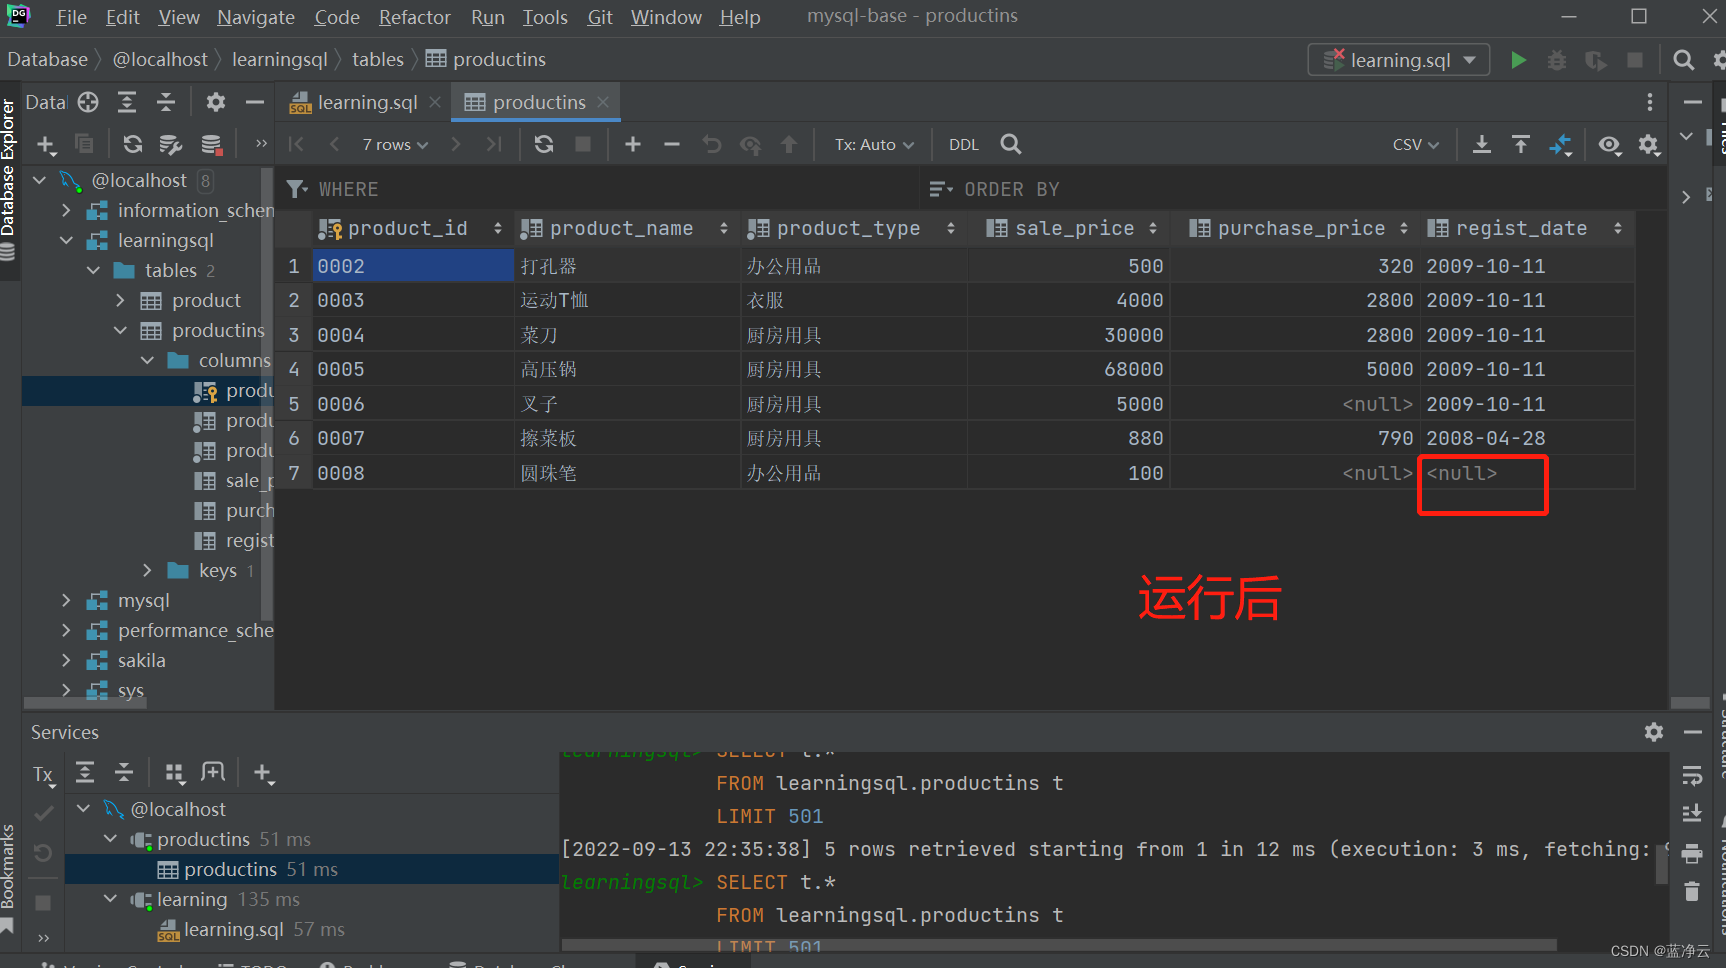Clear console output with trash icon
The height and width of the screenshot is (968, 1726).
(1692, 890)
